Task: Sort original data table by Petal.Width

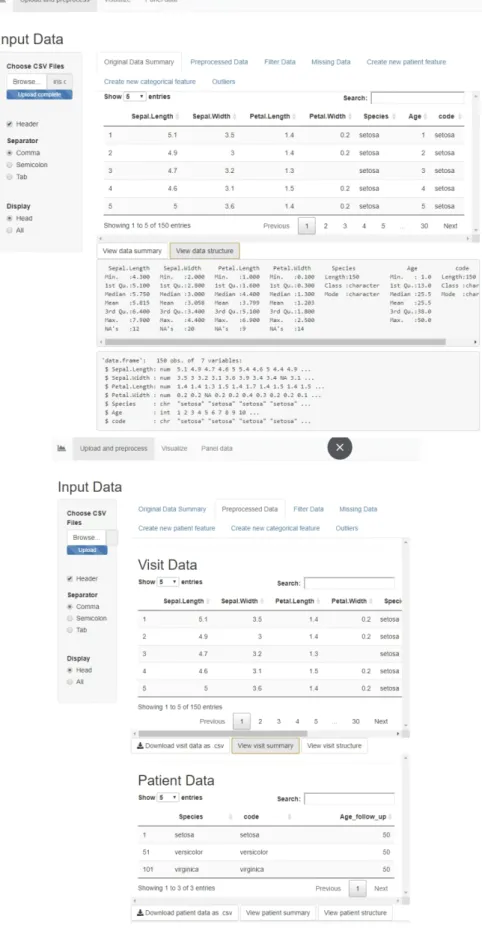Action: pos(330,117)
